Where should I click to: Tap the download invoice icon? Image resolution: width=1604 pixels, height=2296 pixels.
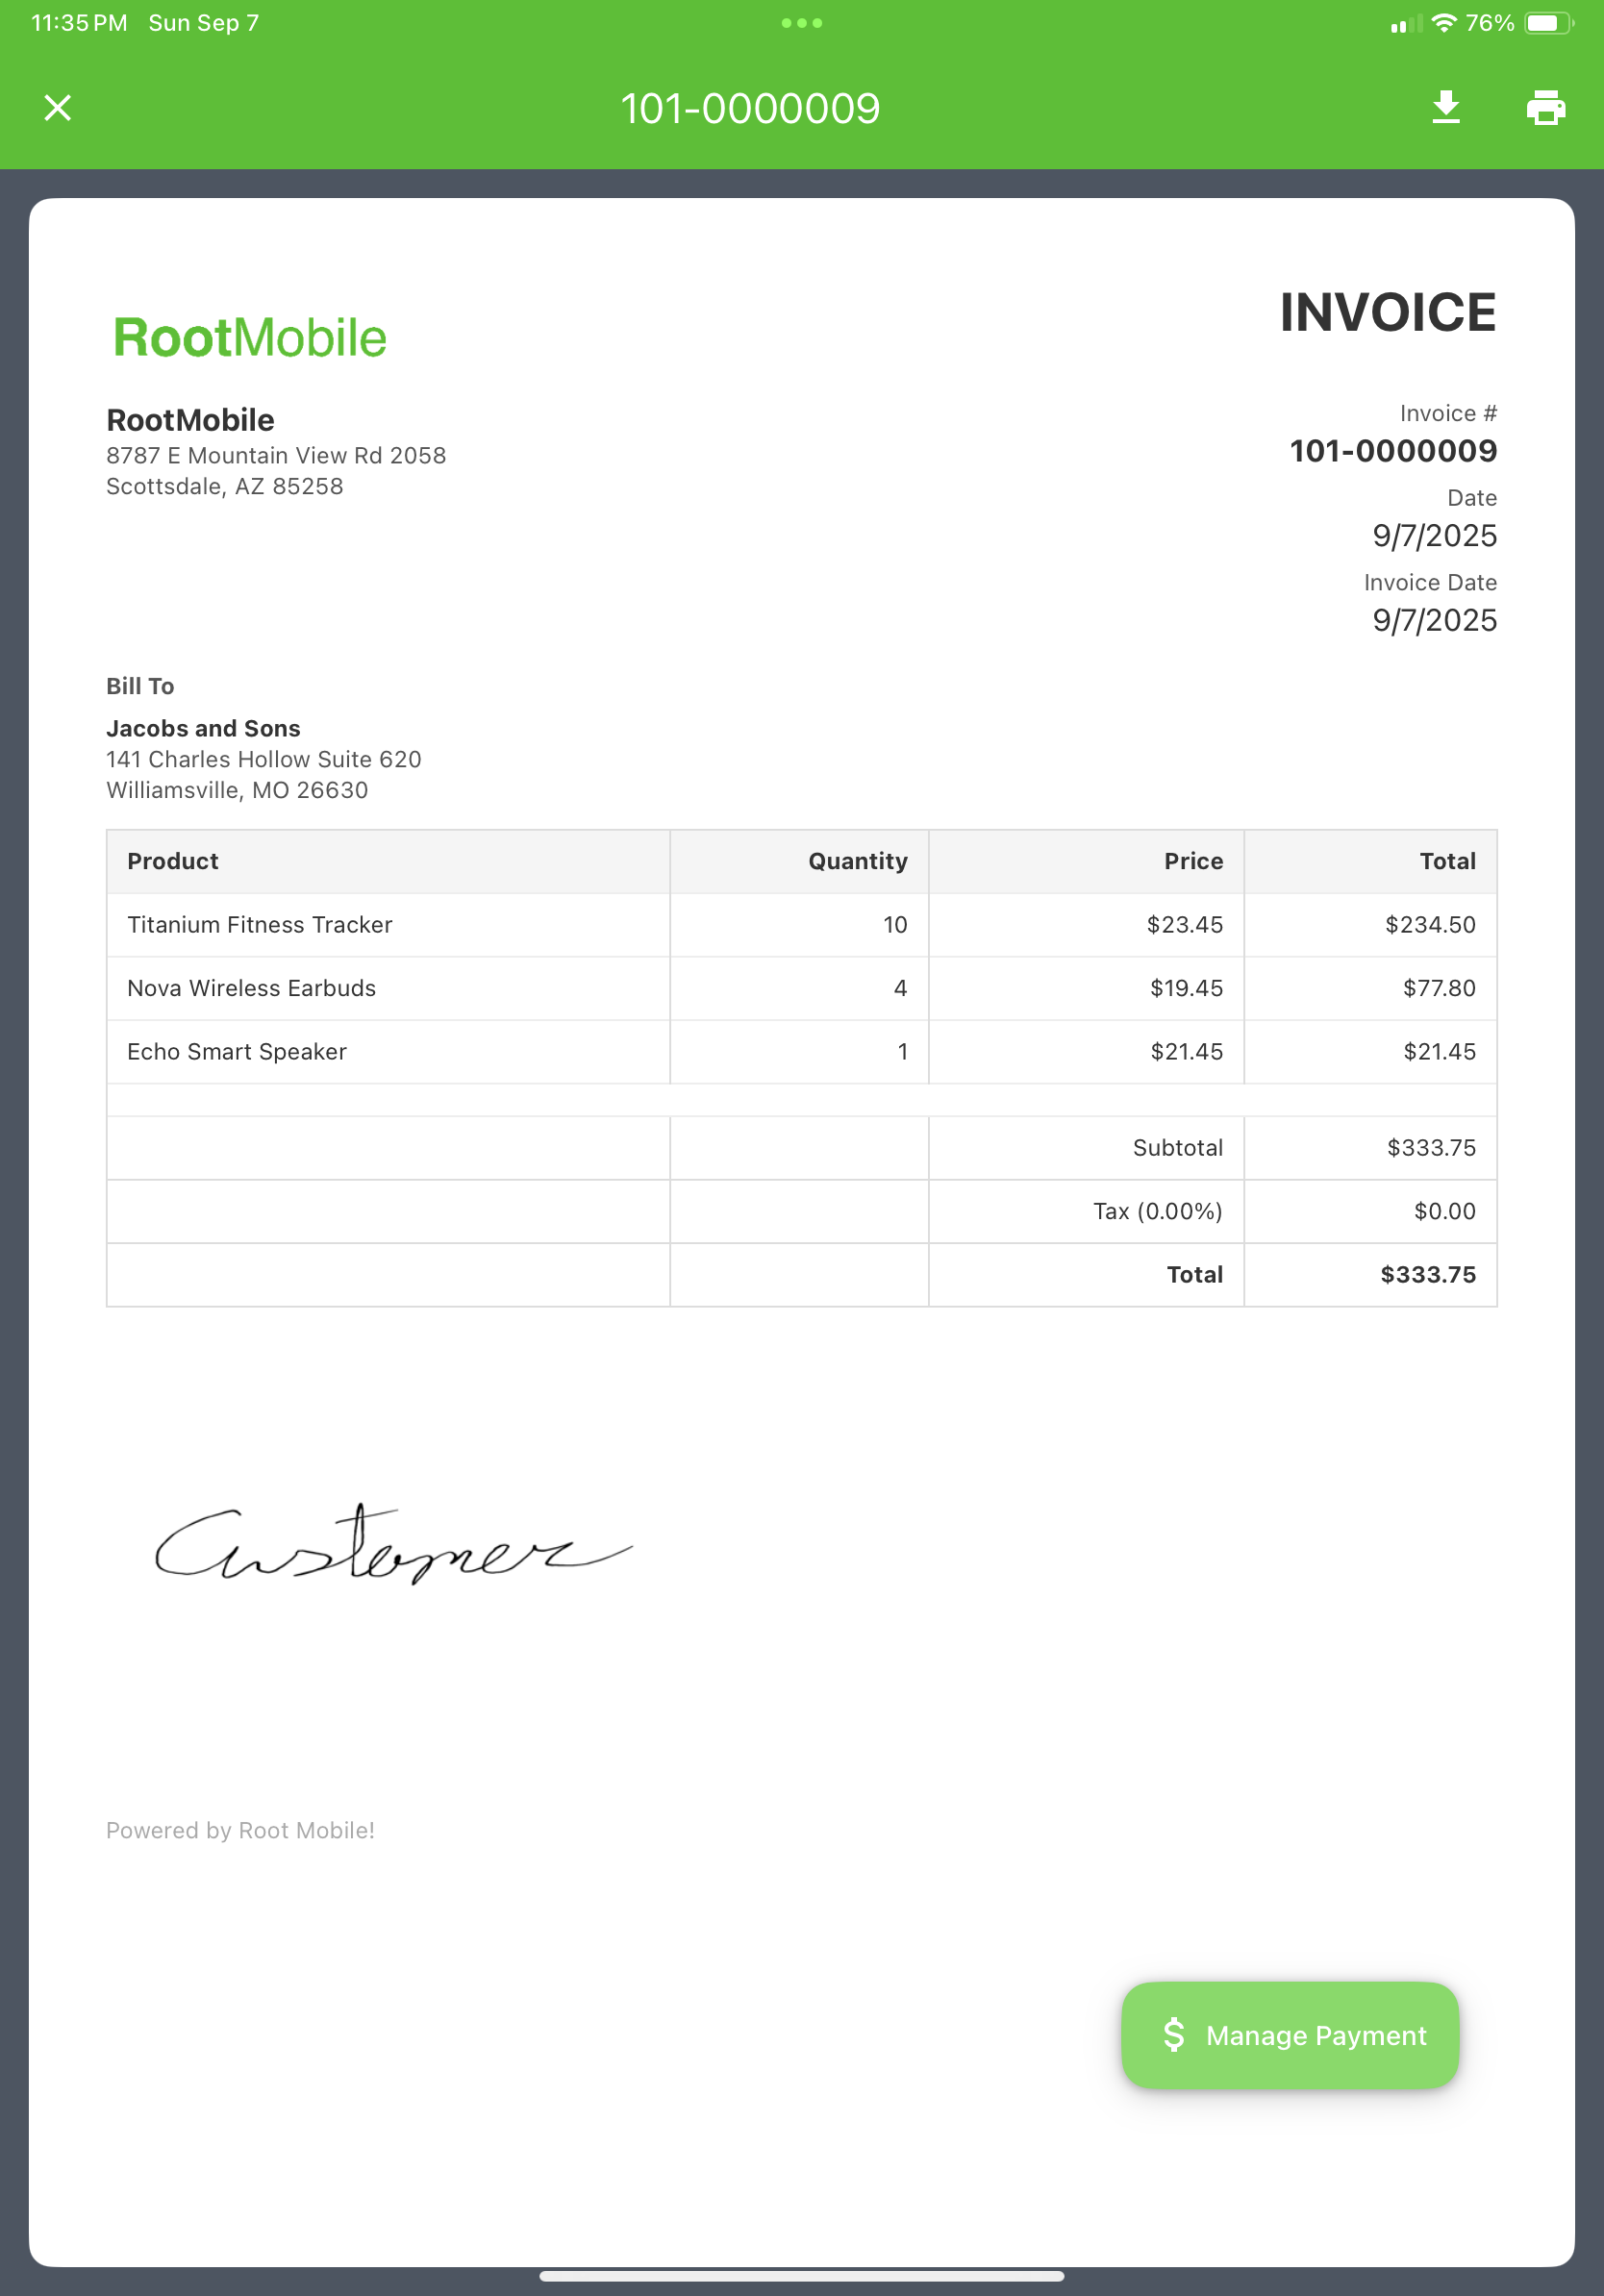tap(1446, 108)
